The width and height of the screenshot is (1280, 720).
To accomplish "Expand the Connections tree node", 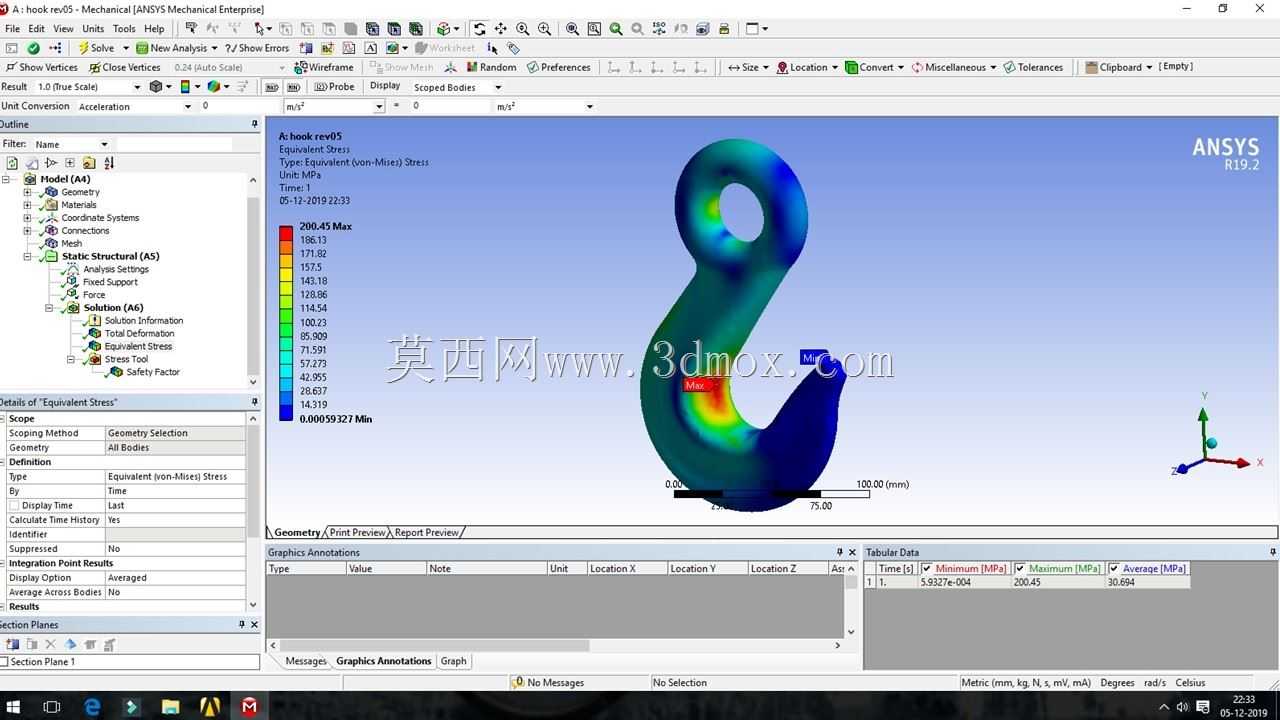I will pyautogui.click(x=28, y=231).
